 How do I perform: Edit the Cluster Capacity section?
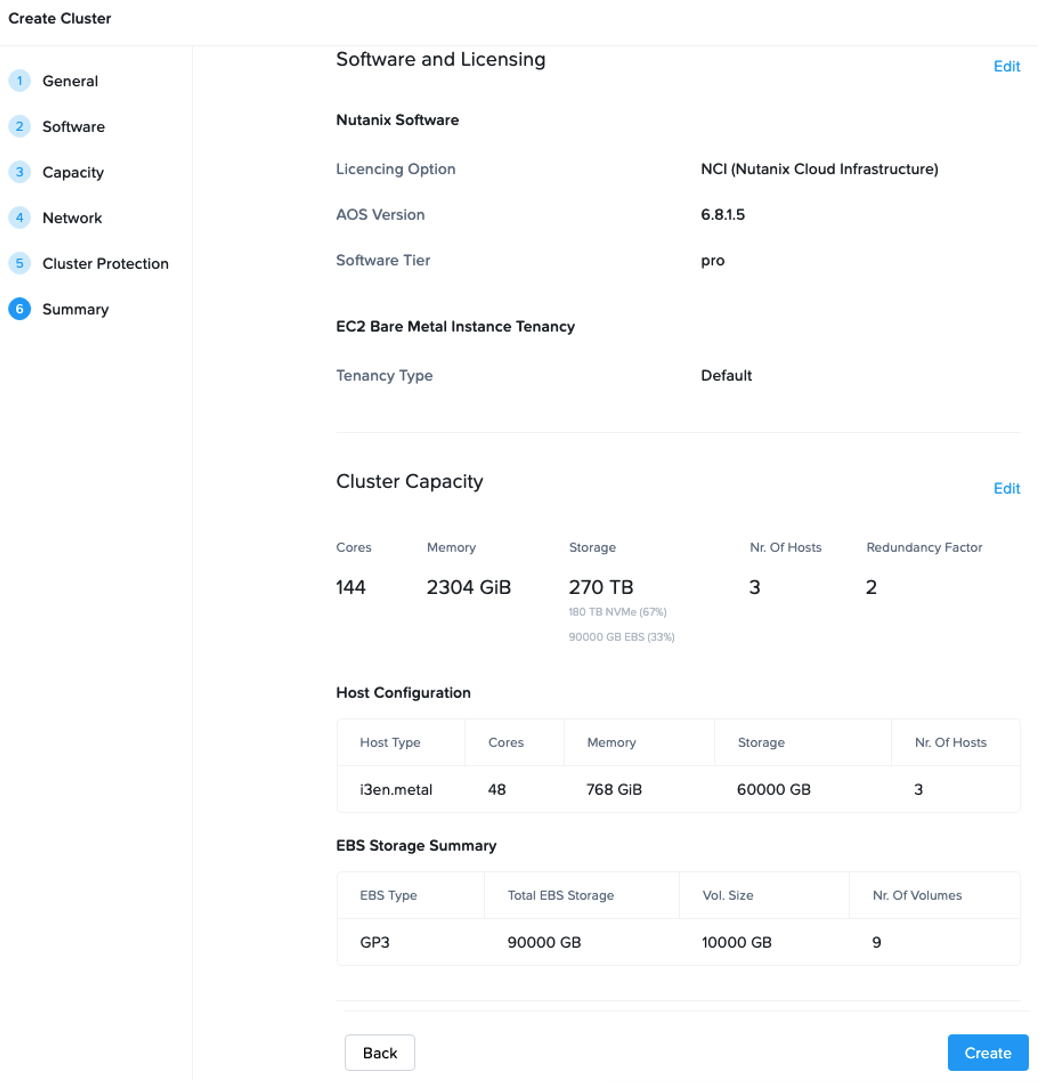1006,488
